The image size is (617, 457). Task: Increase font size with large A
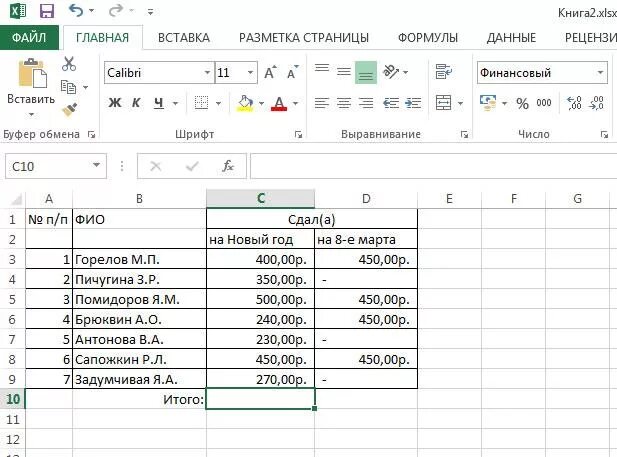(x=270, y=72)
